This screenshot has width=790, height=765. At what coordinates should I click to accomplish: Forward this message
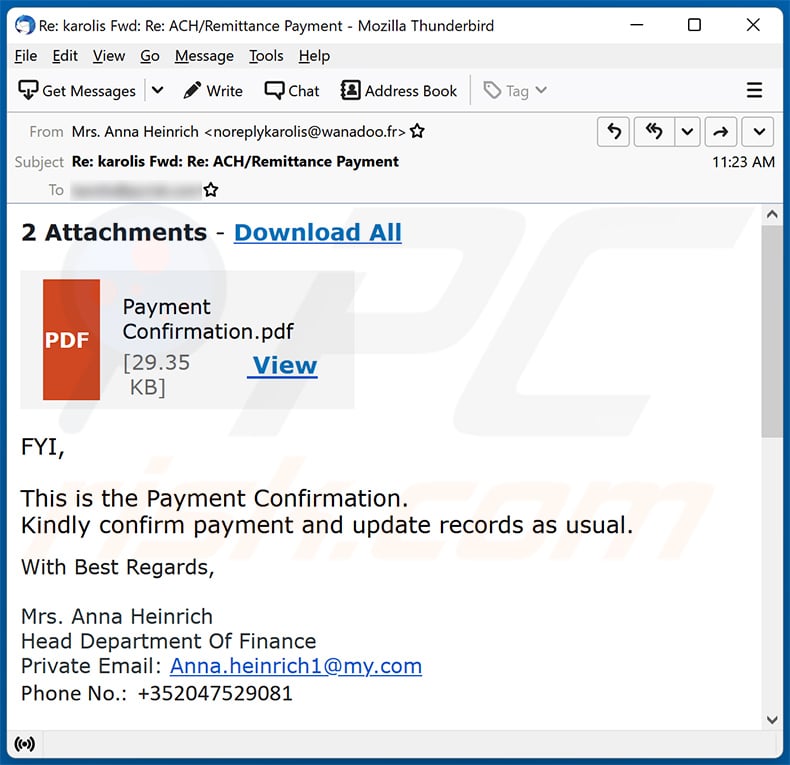pos(720,132)
